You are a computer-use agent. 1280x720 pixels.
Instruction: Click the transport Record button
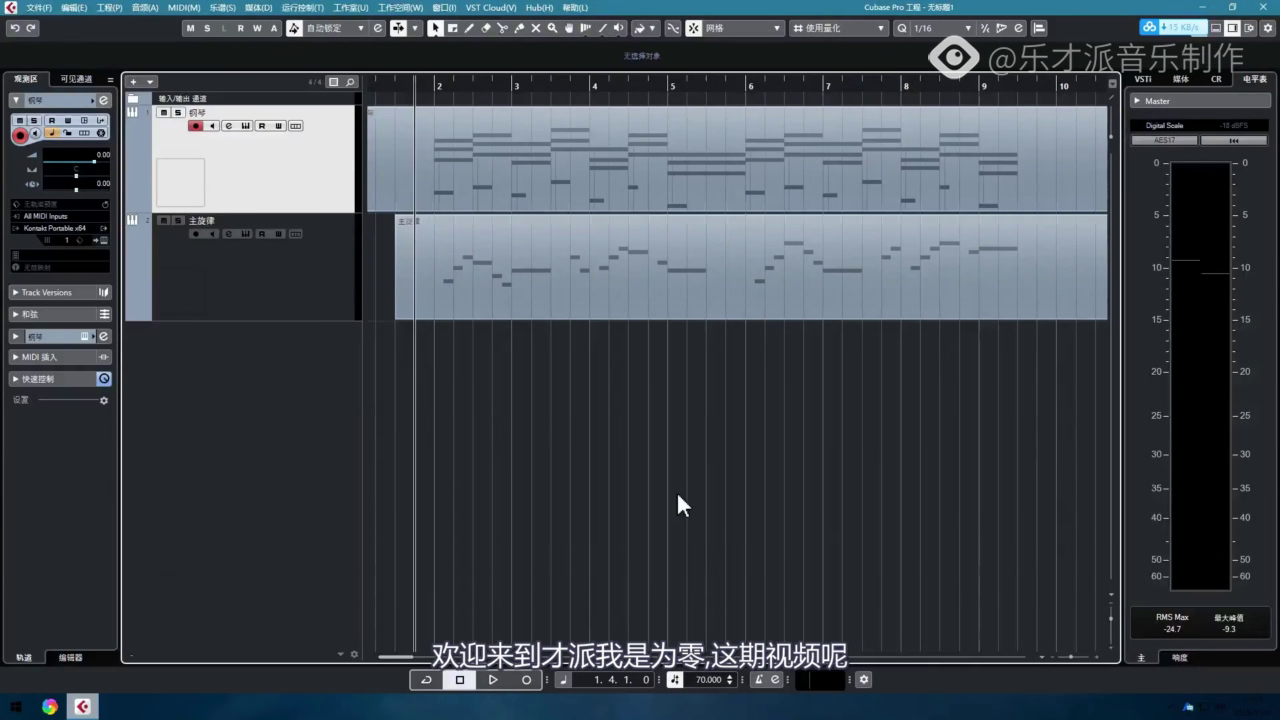click(x=526, y=680)
